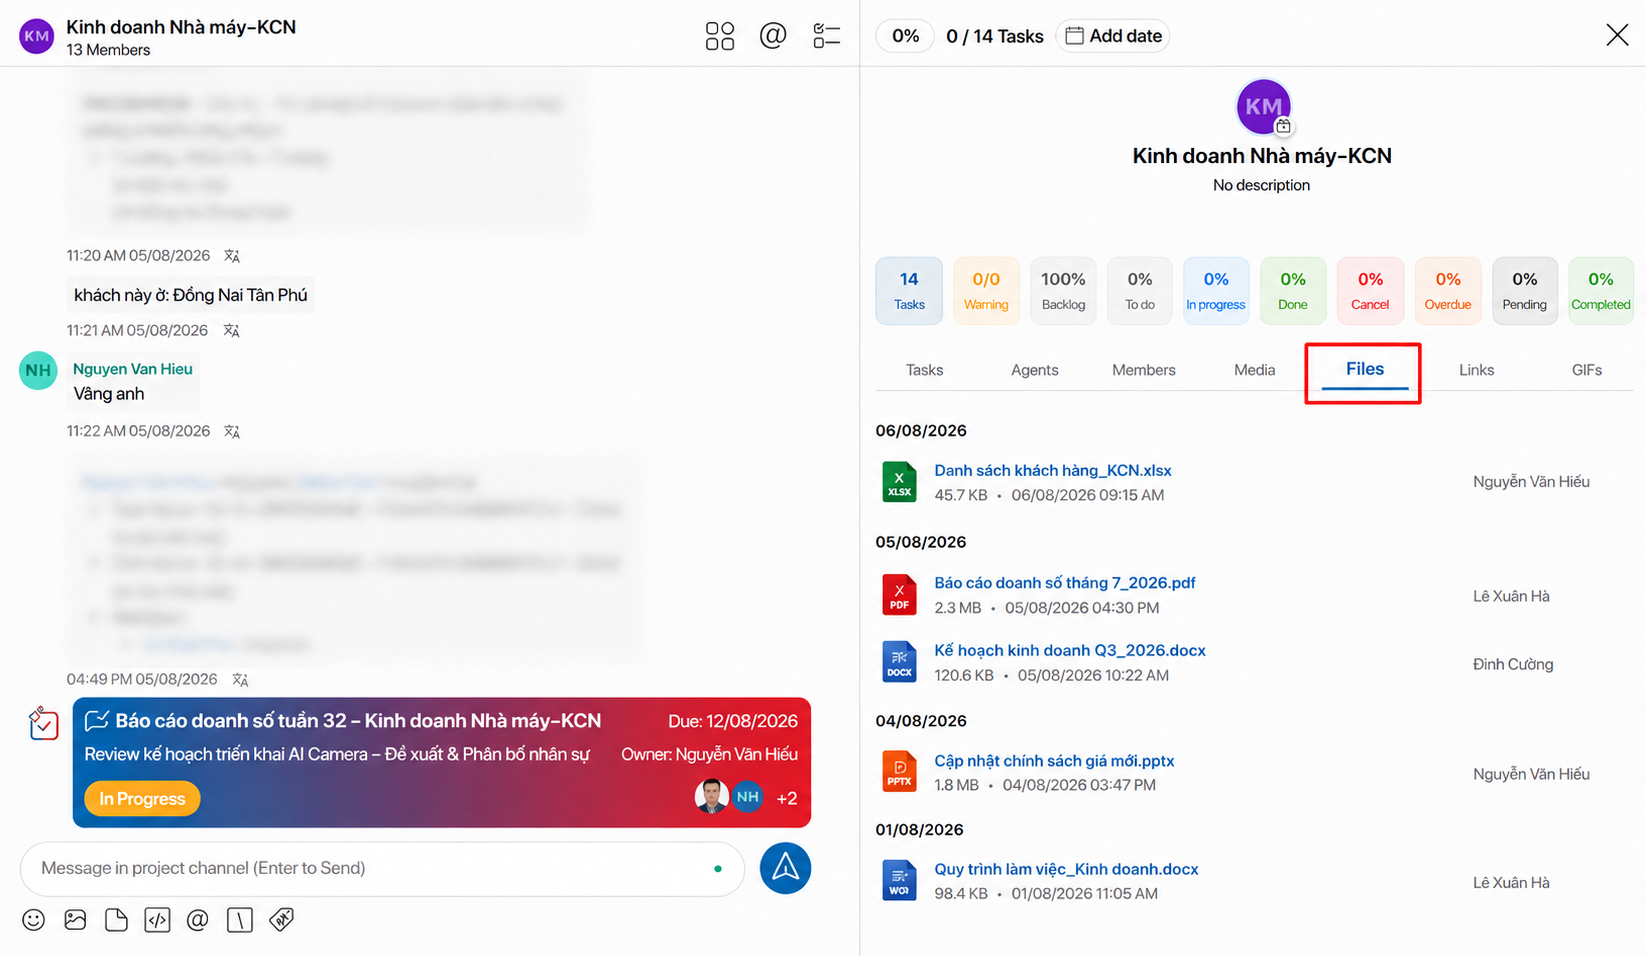This screenshot has height=956, width=1646.
Task: Translate the 11:21 AM message
Action: tap(232, 331)
